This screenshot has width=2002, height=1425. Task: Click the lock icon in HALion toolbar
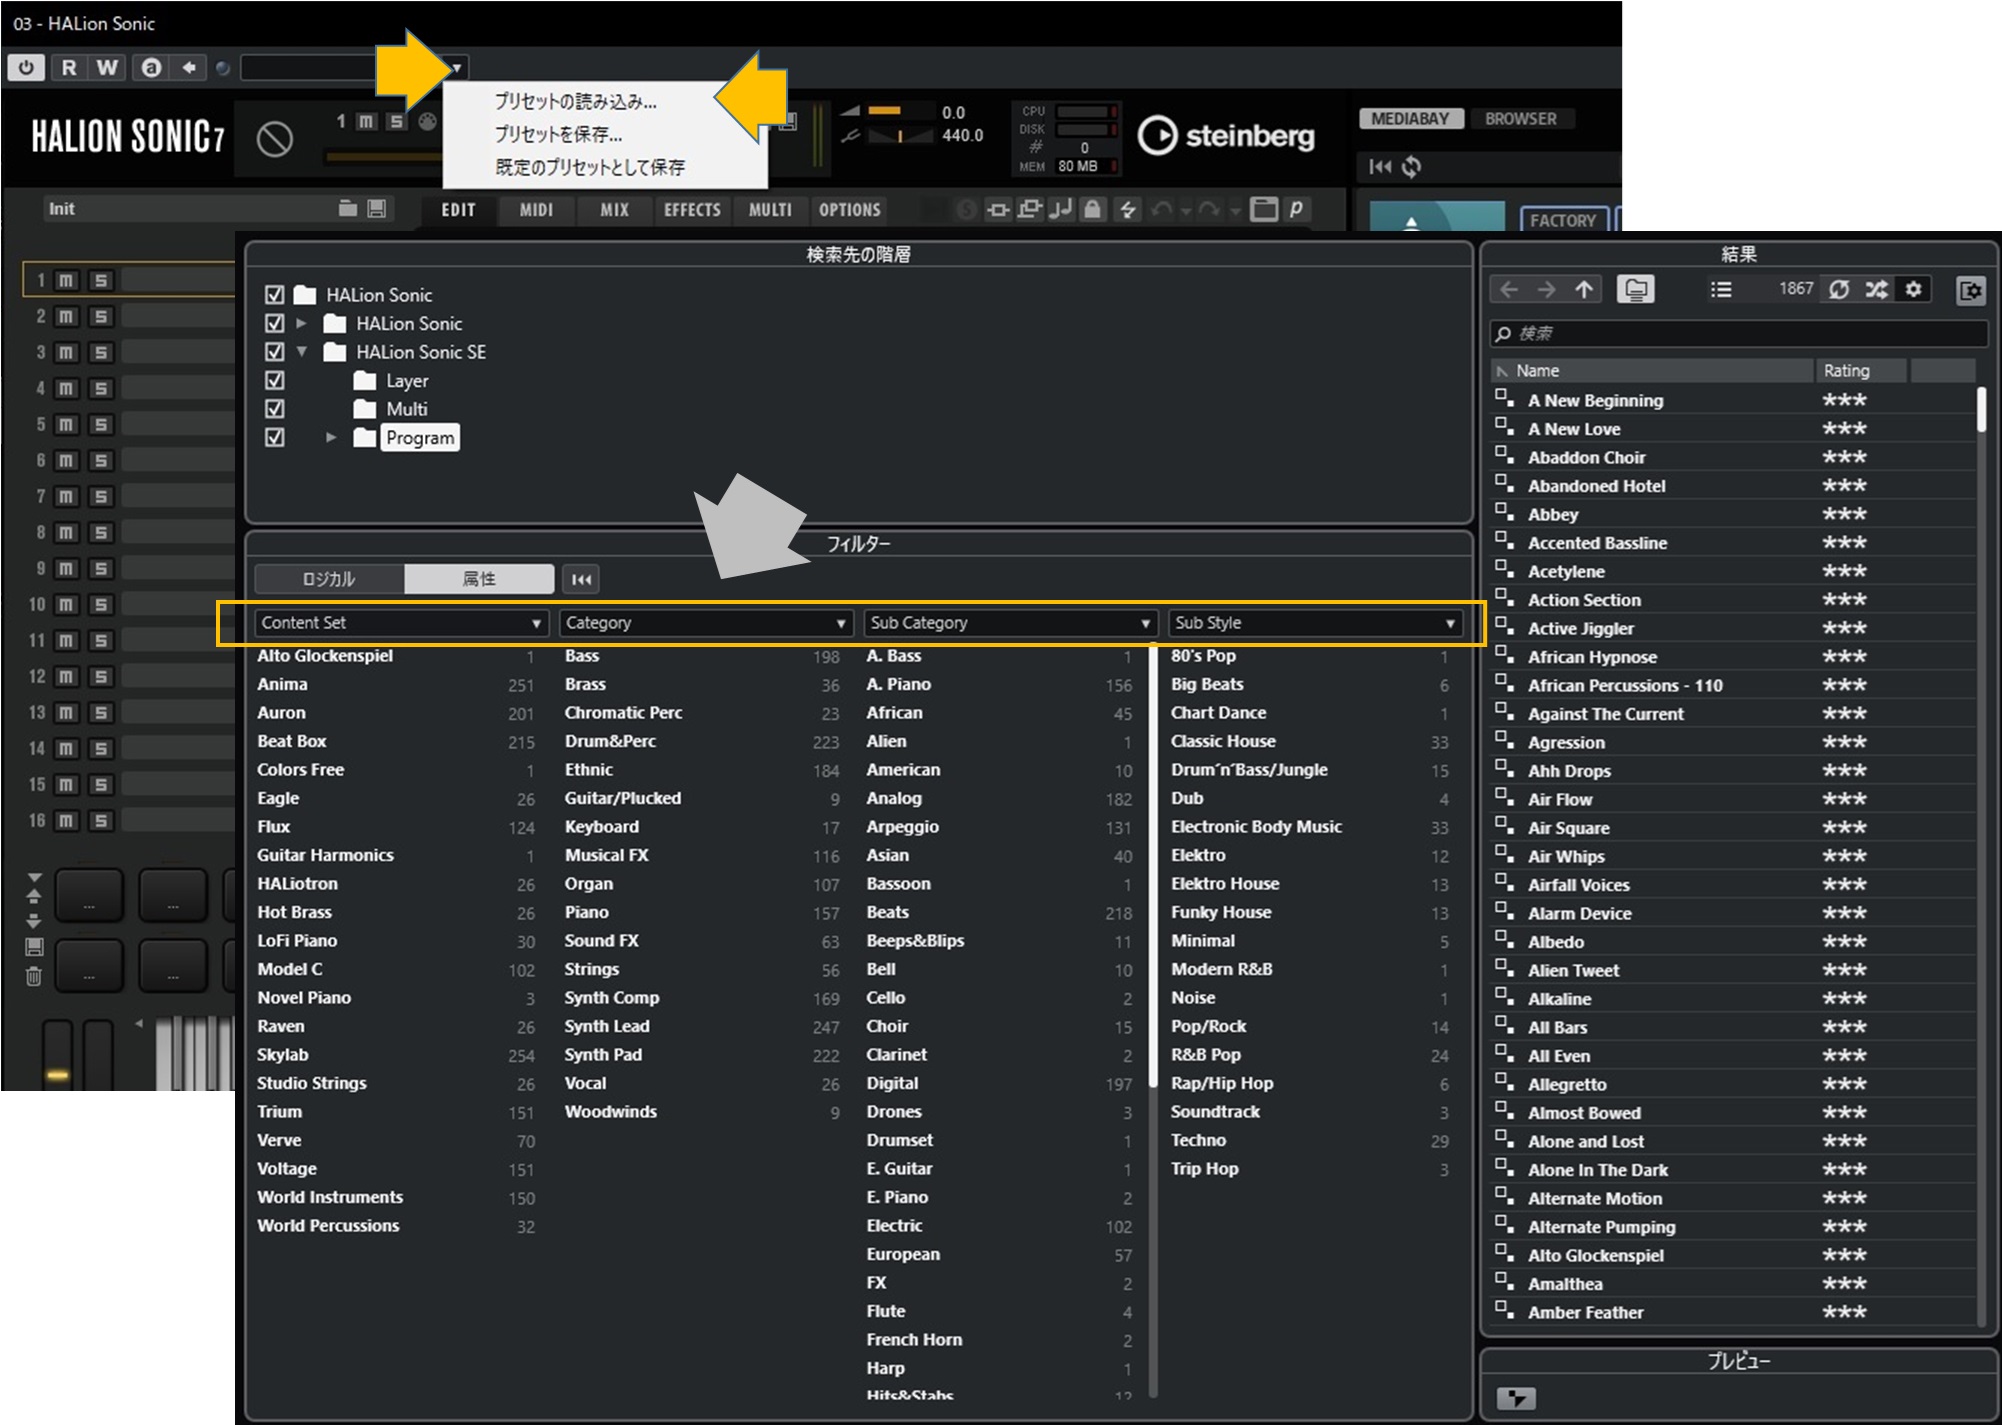tap(1093, 209)
